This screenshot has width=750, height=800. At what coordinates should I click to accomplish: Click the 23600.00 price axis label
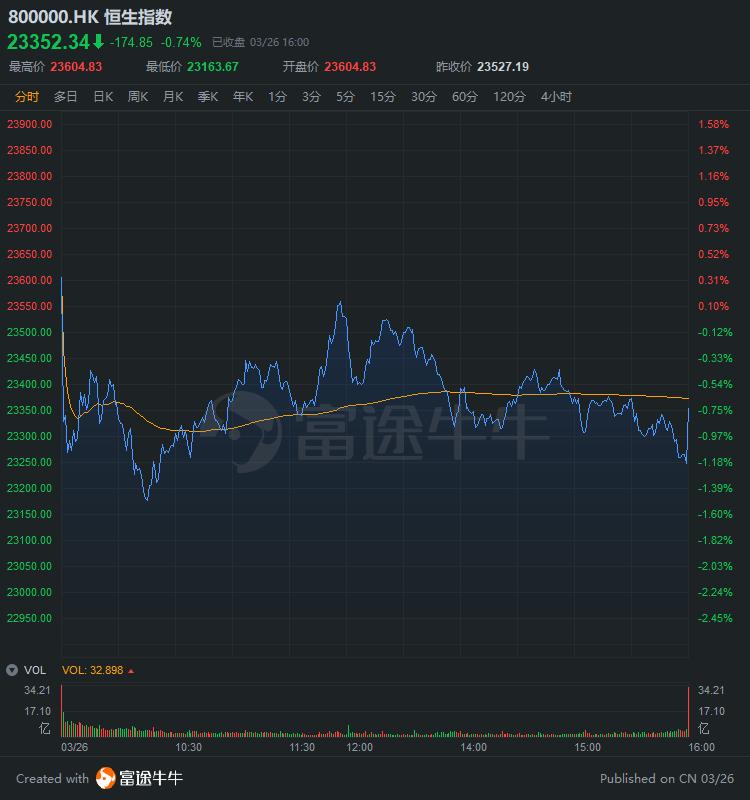(x=30, y=280)
